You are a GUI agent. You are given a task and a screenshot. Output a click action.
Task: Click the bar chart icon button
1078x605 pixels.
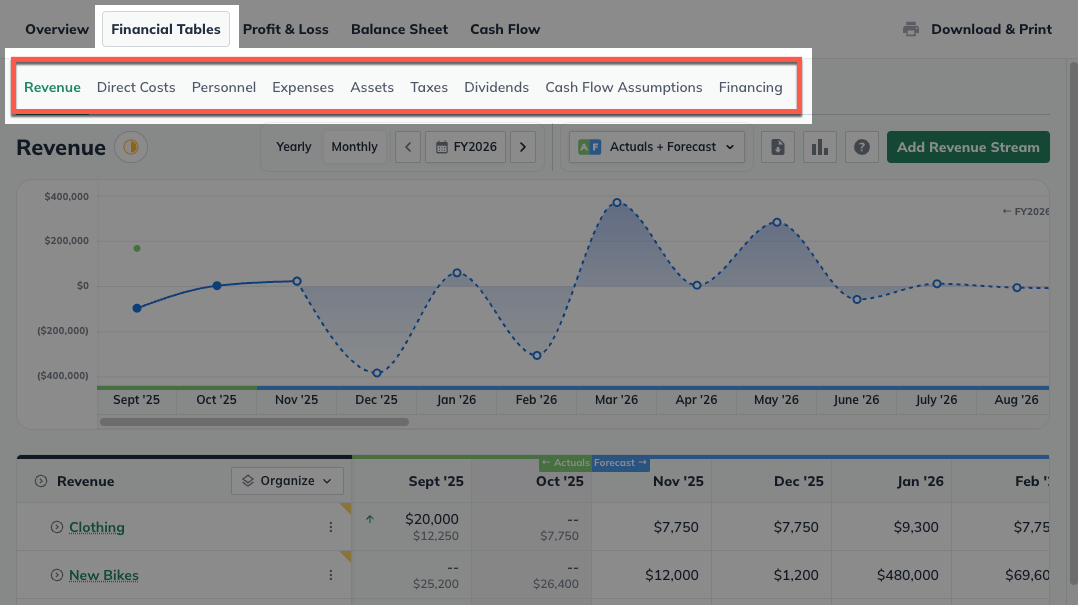pyautogui.click(x=820, y=147)
